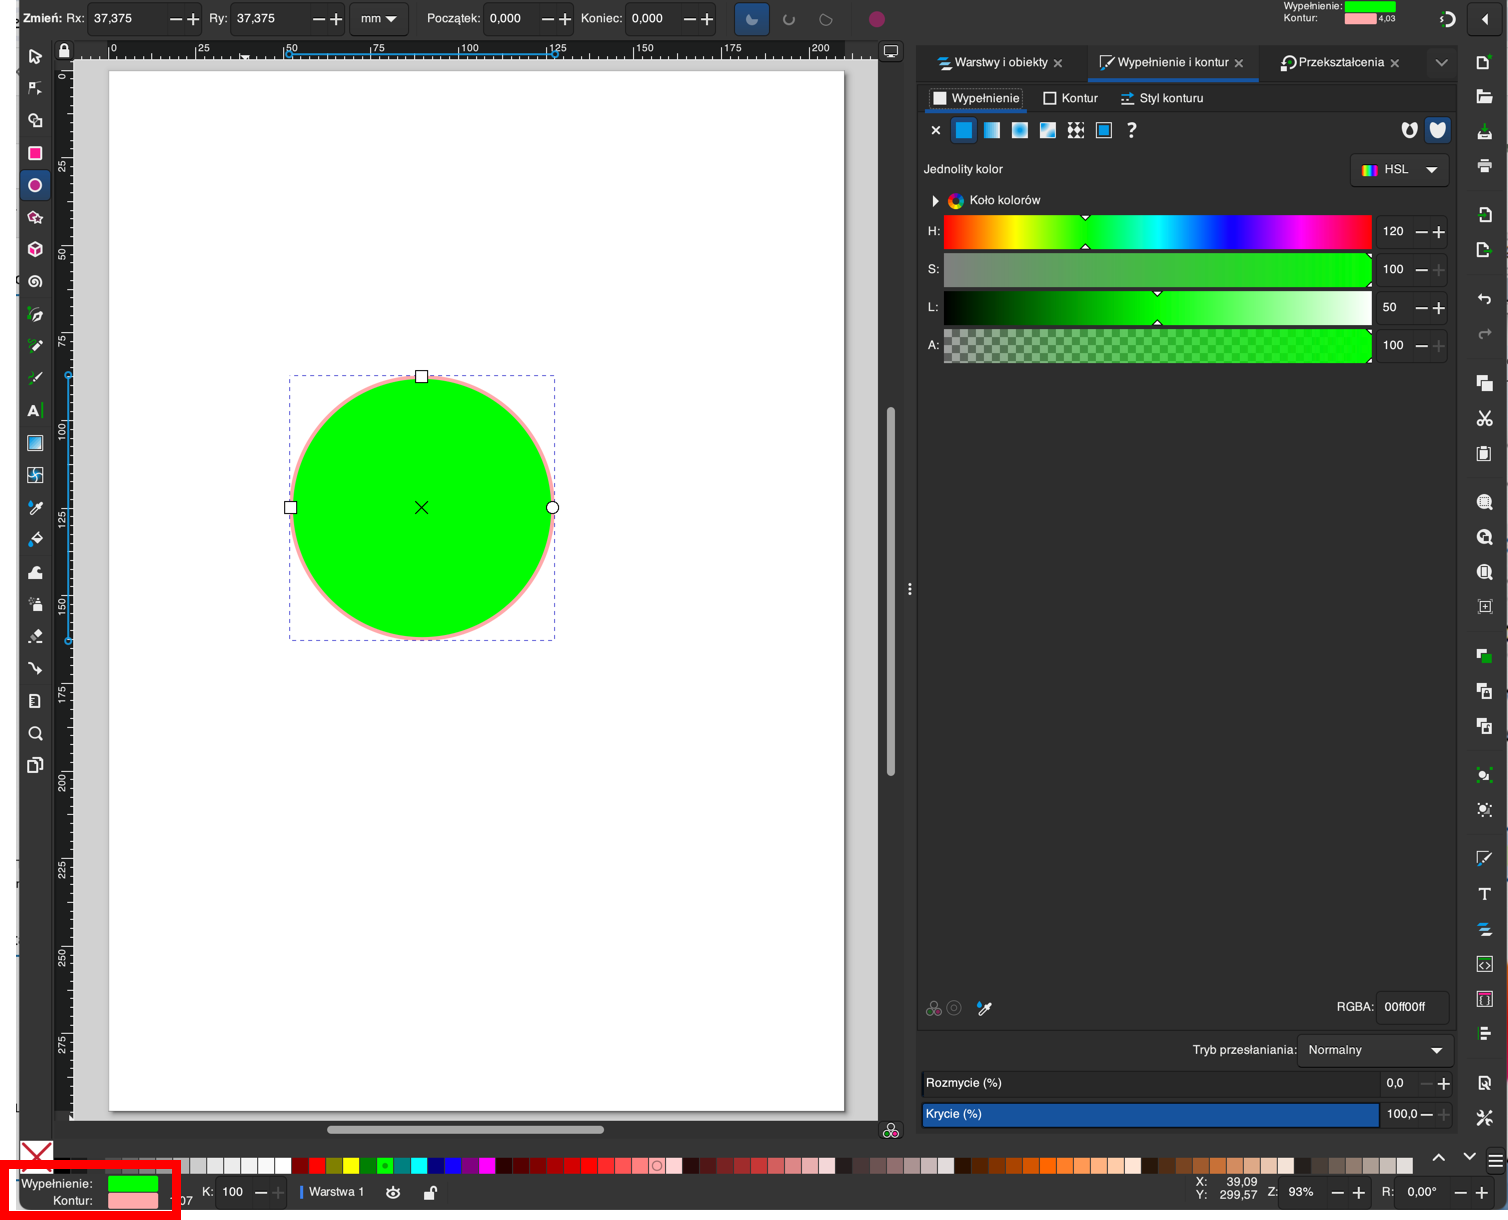The image size is (1508, 1220).
Task: Toggle the ruler lock icon at the canvas corner
Action: coord(64,51)
